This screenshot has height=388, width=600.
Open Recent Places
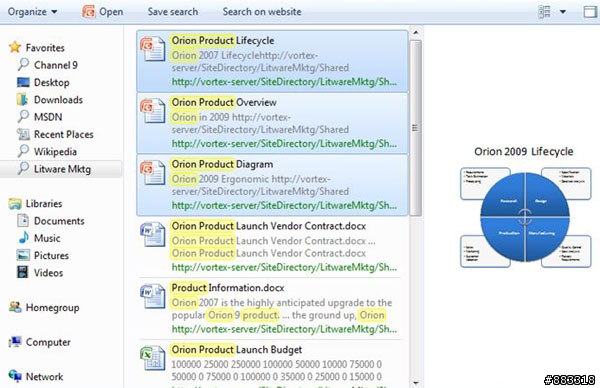pos(64,134)
